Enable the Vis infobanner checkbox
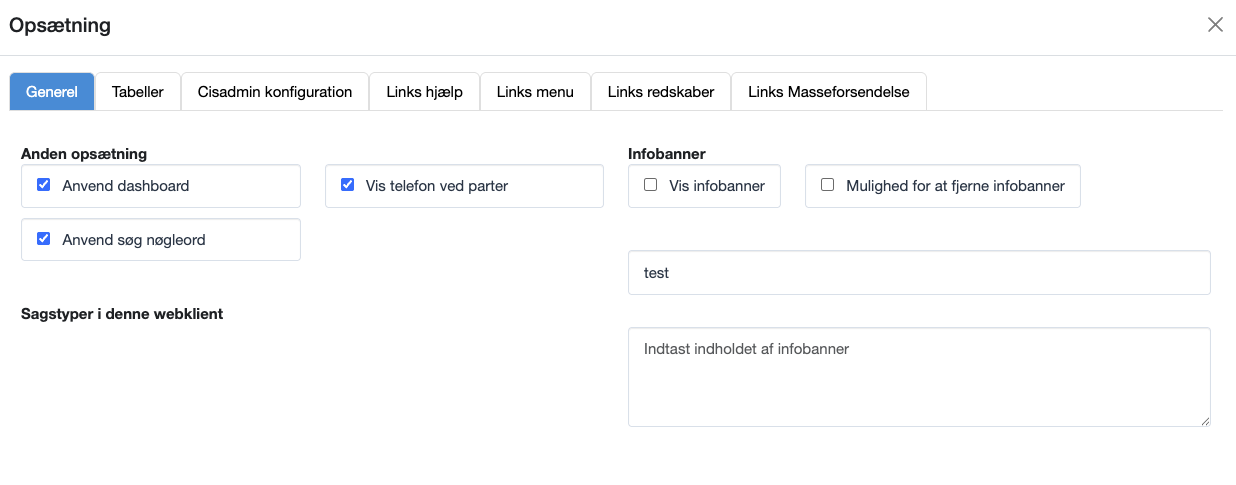1236x485 pixels. (x=651, y=185)
